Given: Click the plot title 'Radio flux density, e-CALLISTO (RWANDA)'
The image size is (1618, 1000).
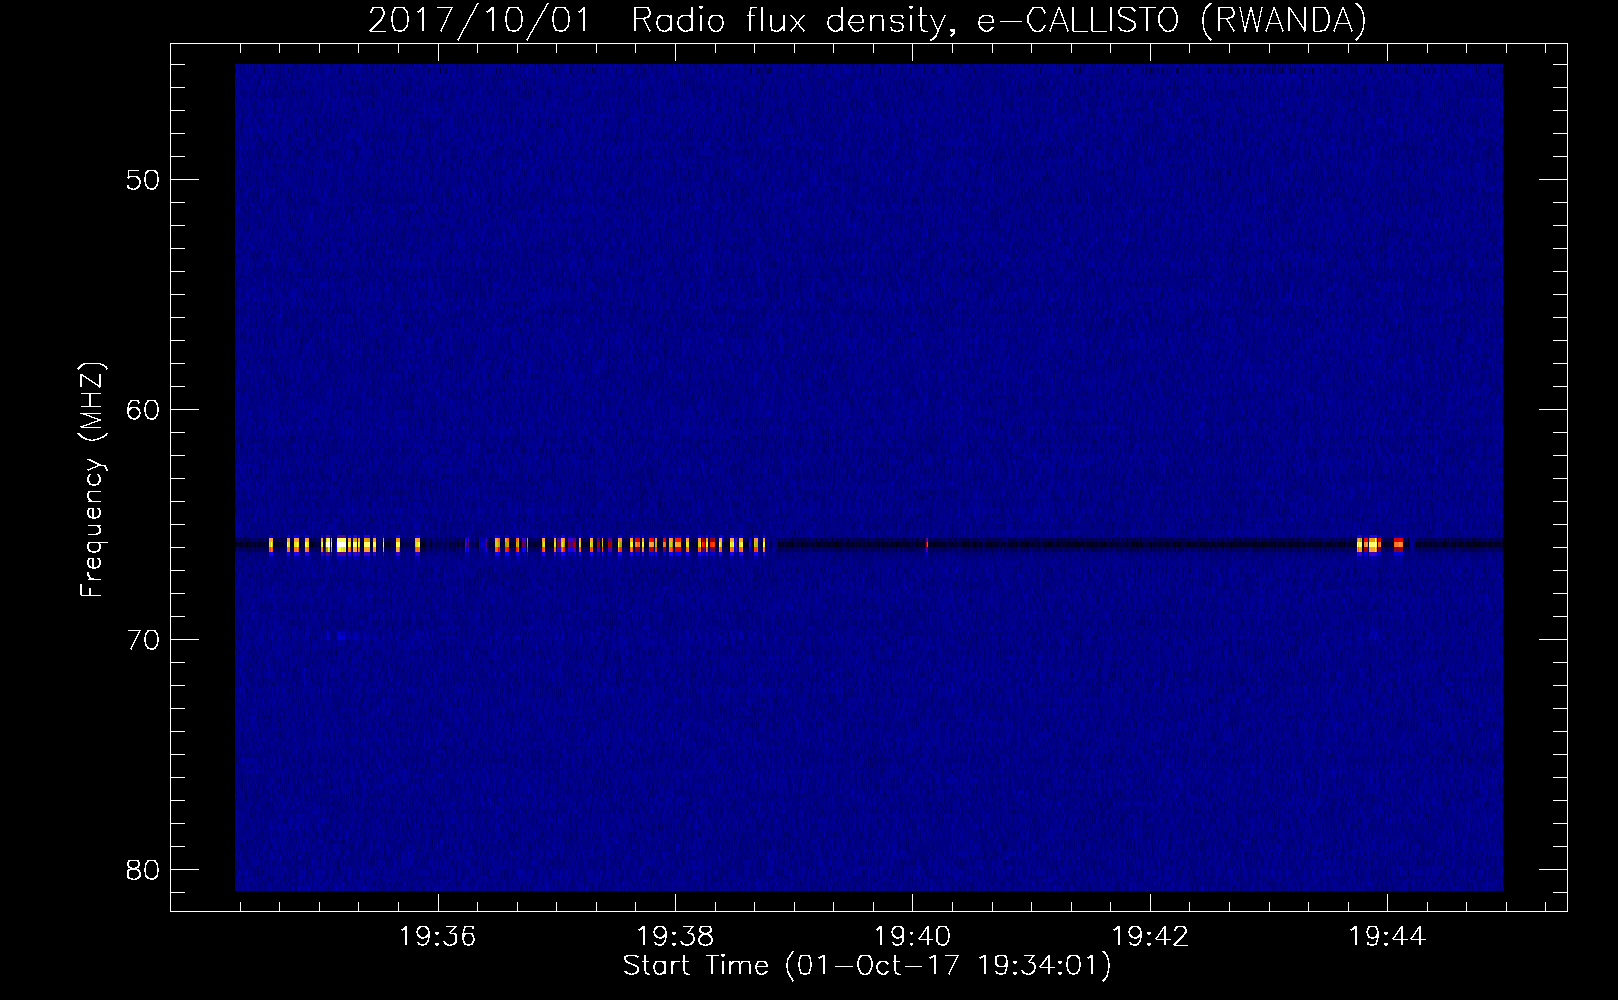Looking at the screenshot, I should coord(999,20).
